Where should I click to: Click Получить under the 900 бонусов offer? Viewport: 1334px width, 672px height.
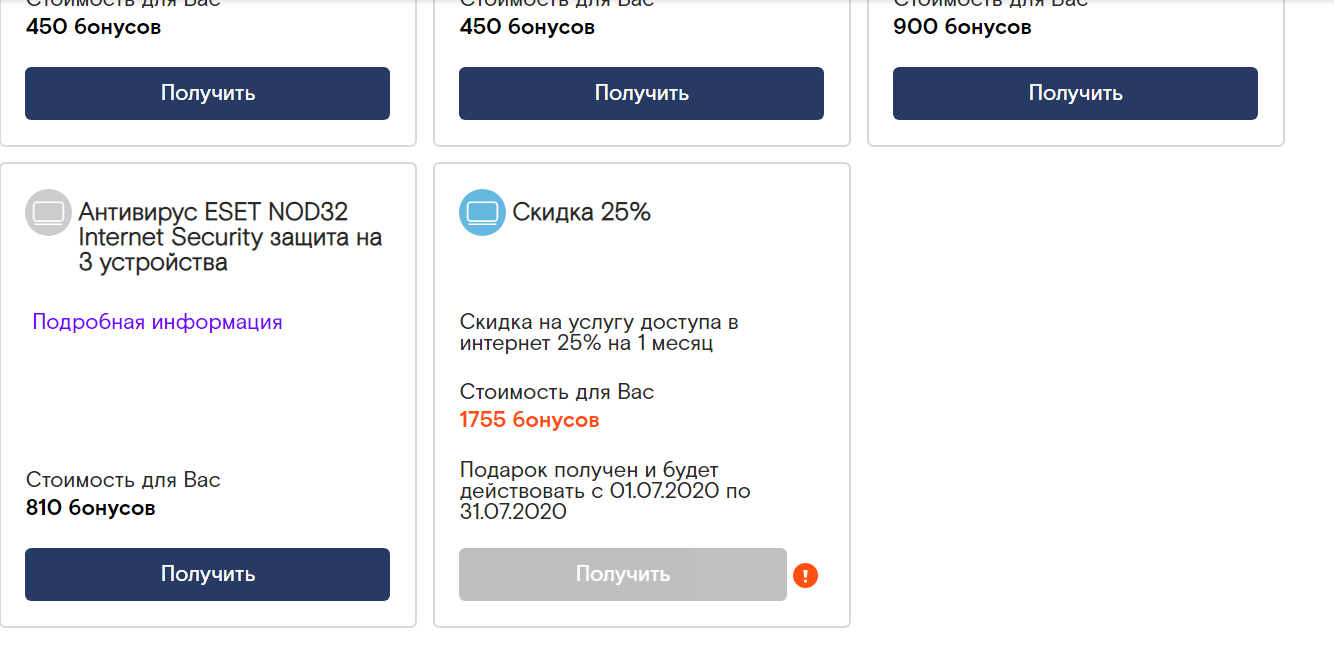1075,93
